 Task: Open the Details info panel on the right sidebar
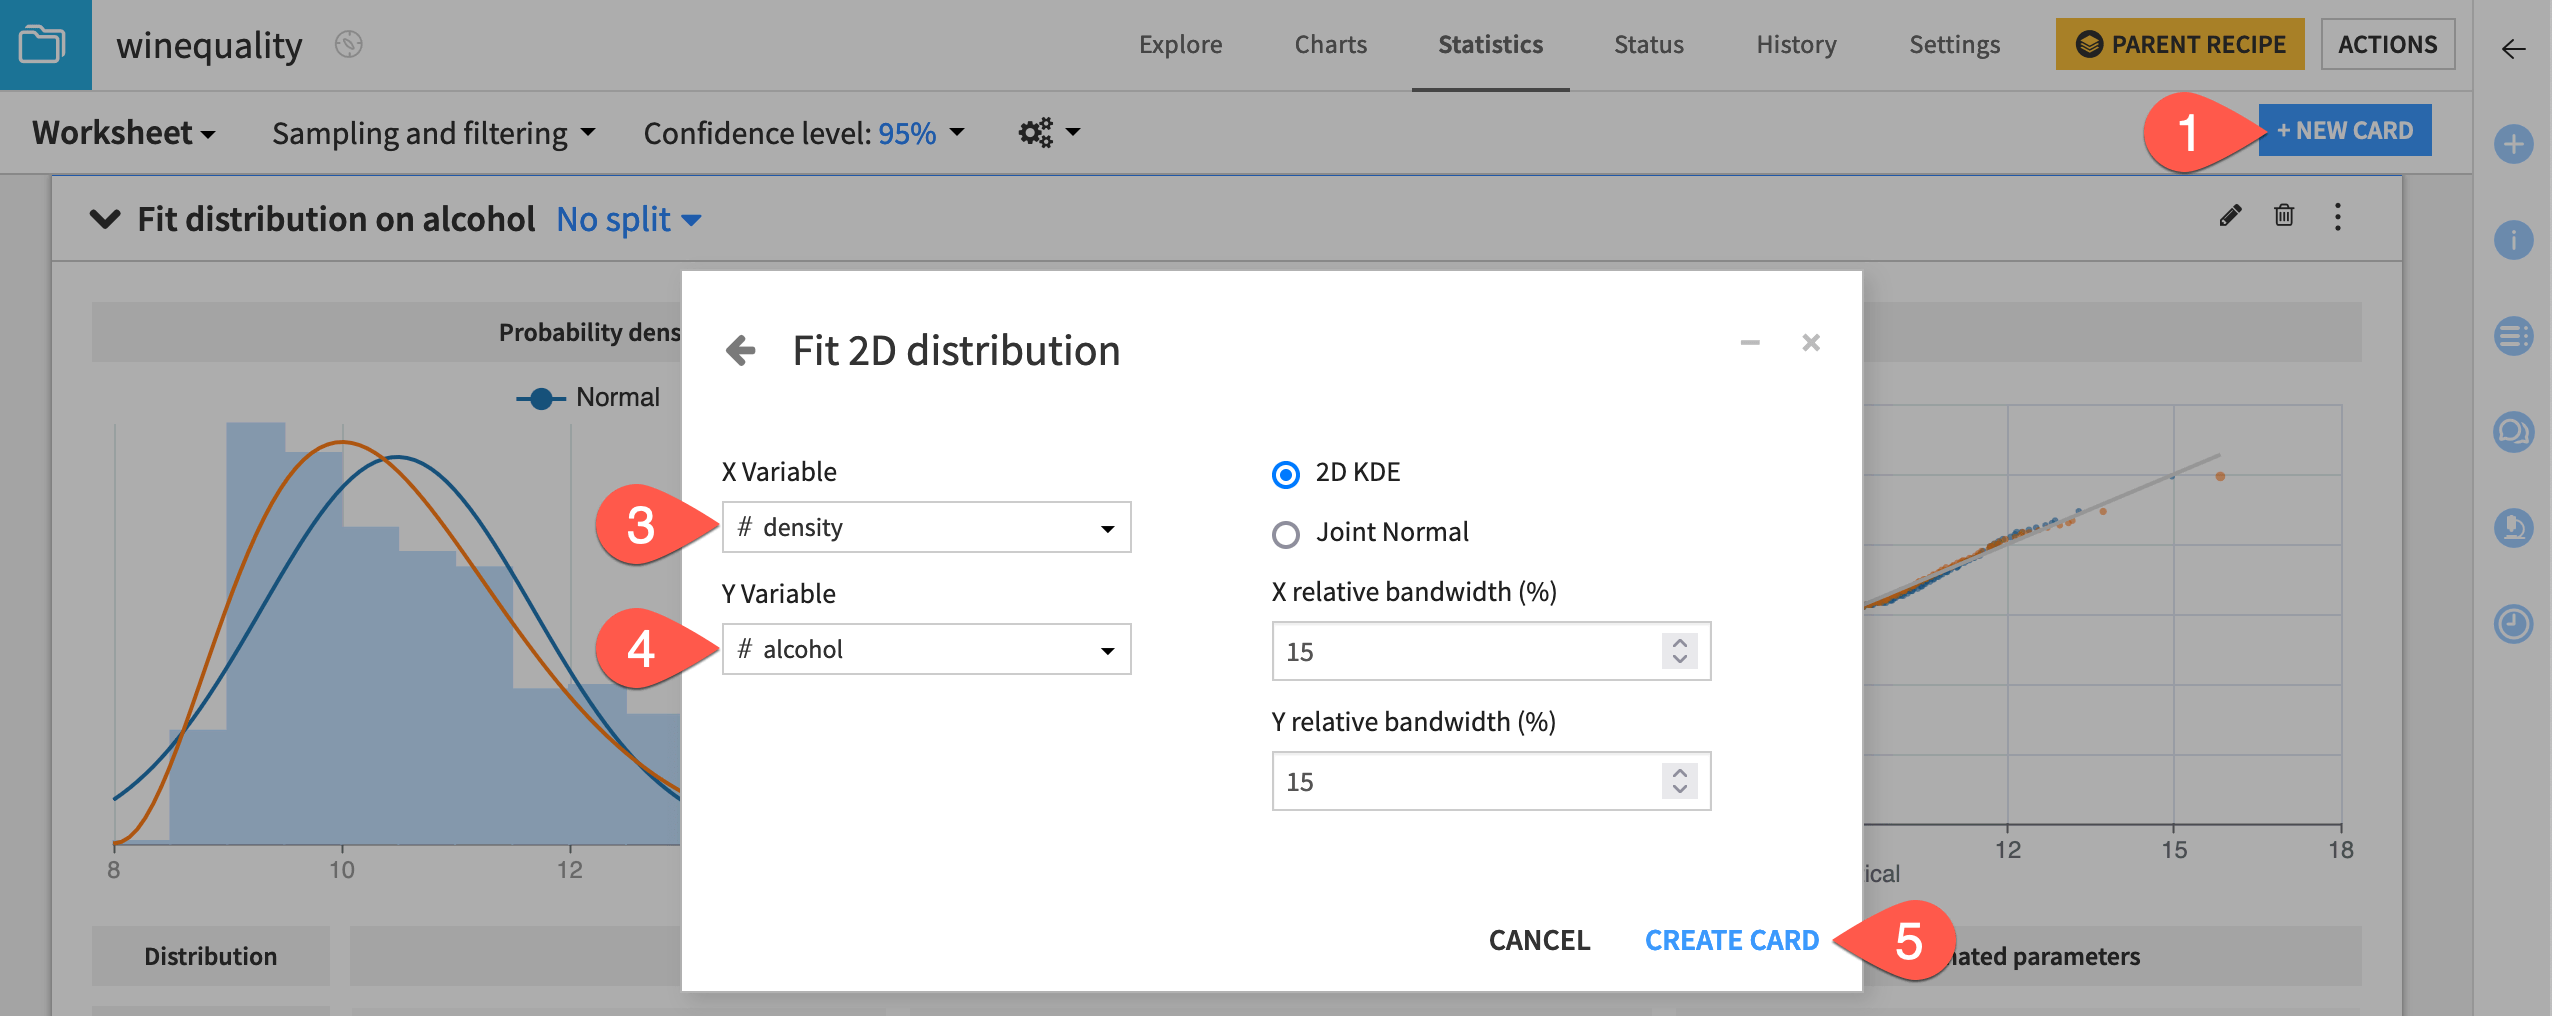click(x=2515, y=242)
